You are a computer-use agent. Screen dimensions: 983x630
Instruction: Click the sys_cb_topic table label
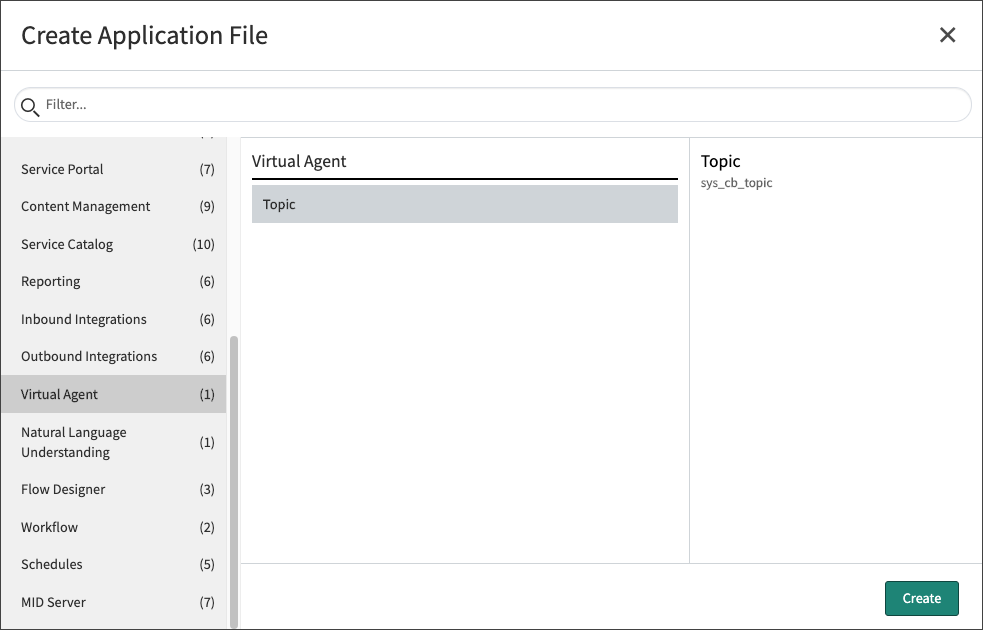736,183
